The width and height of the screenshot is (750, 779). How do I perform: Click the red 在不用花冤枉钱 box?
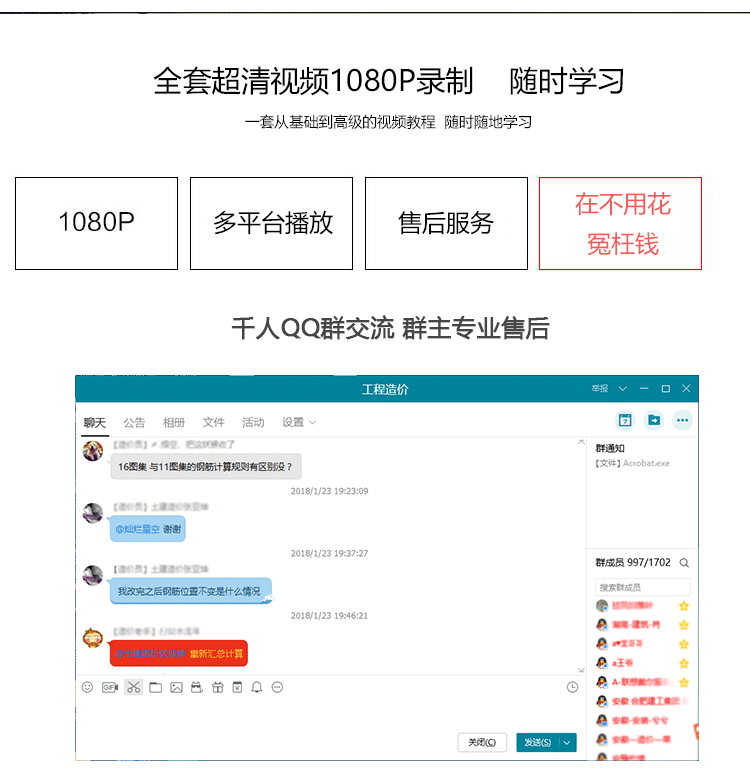(x=620, y=224)
